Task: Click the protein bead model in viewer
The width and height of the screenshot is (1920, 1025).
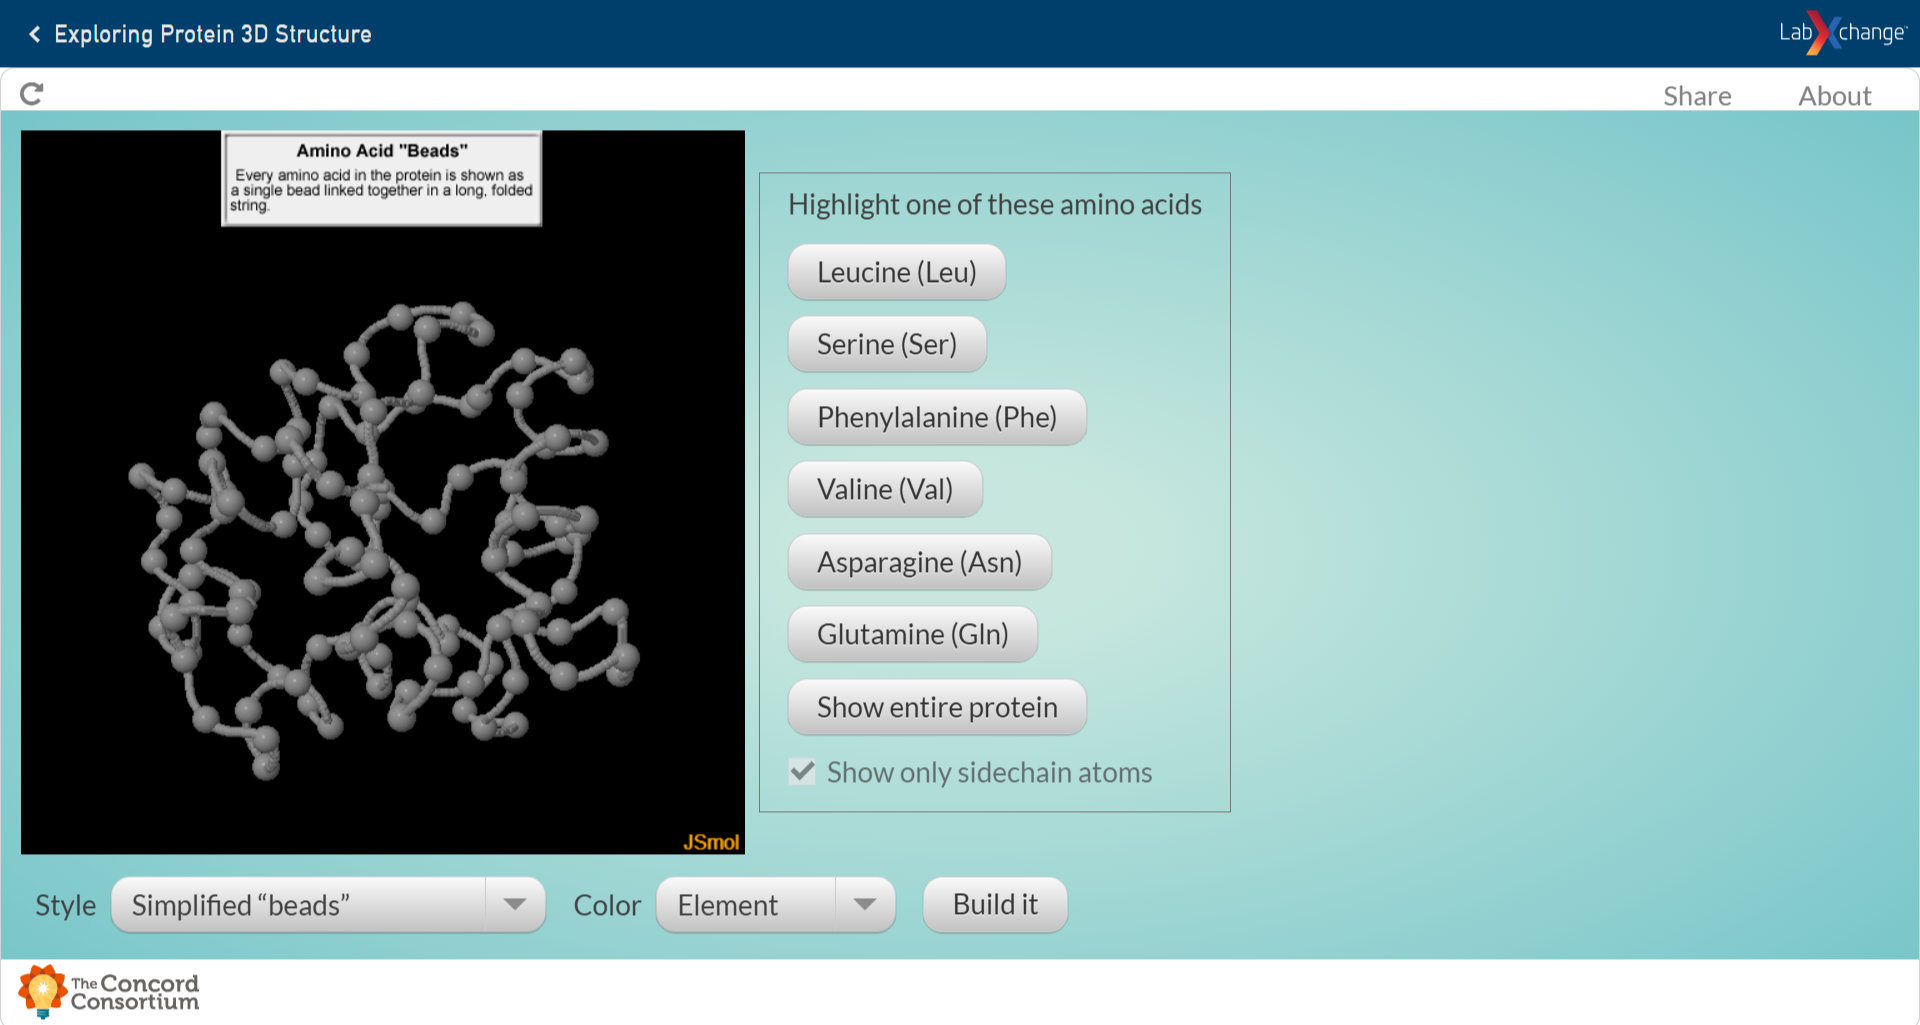Action: (380, 540)
